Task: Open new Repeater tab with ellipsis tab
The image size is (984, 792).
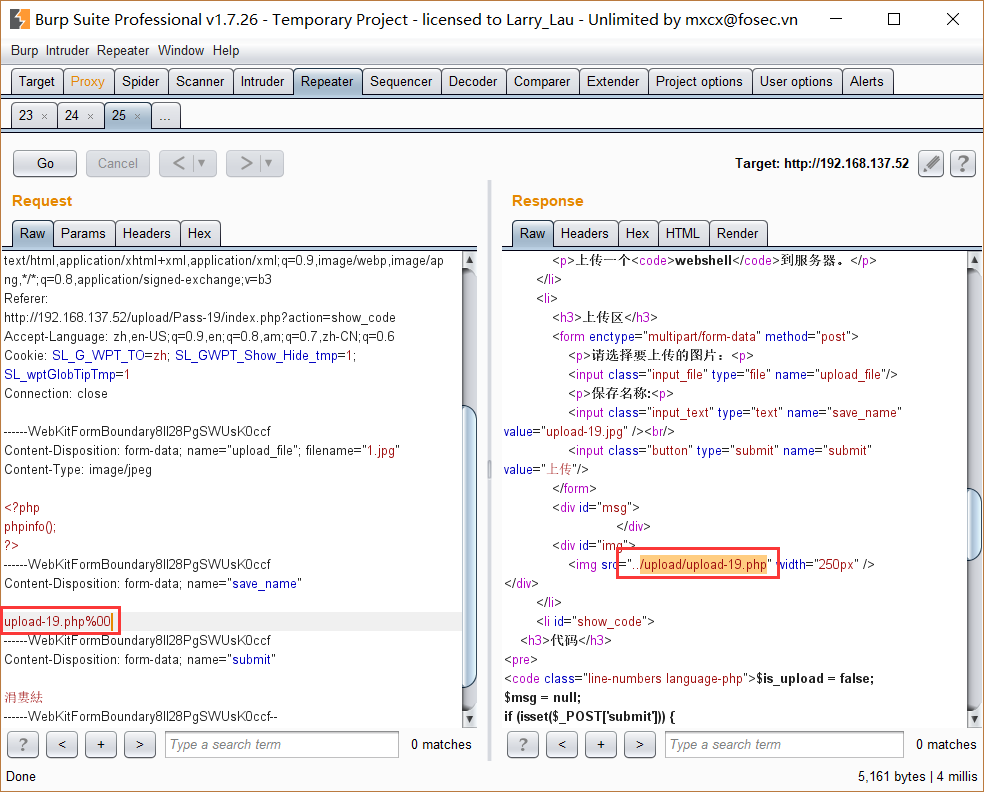Action: [165, 116]
